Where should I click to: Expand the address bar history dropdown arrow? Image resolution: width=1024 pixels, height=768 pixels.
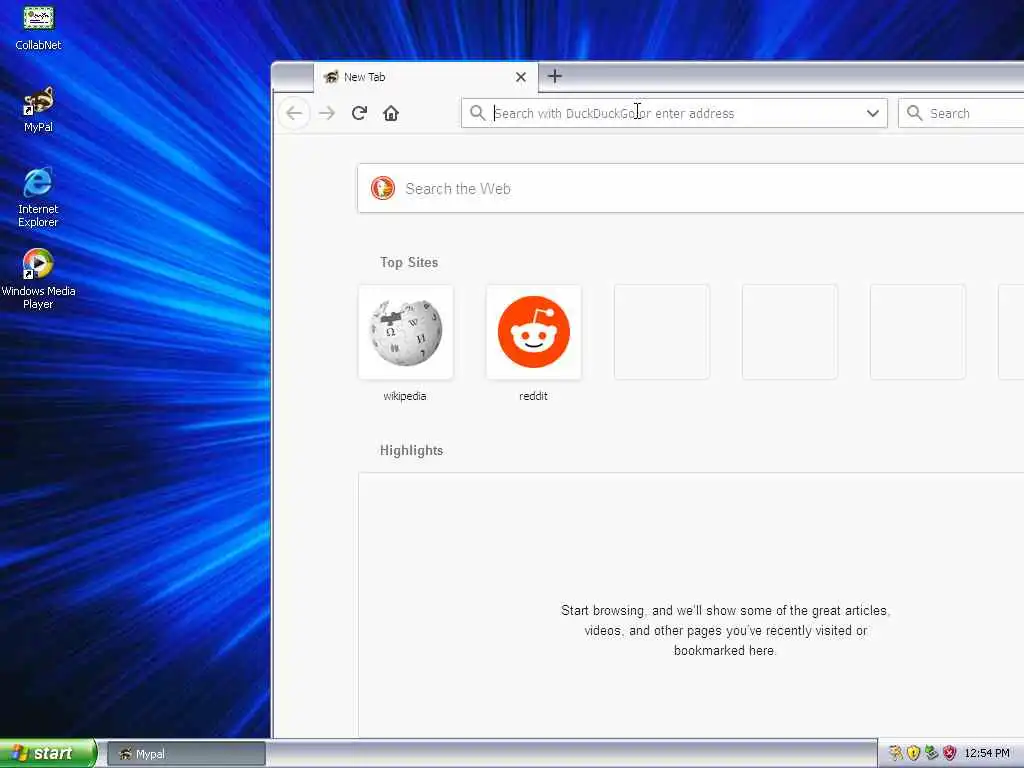click(872, 113)
